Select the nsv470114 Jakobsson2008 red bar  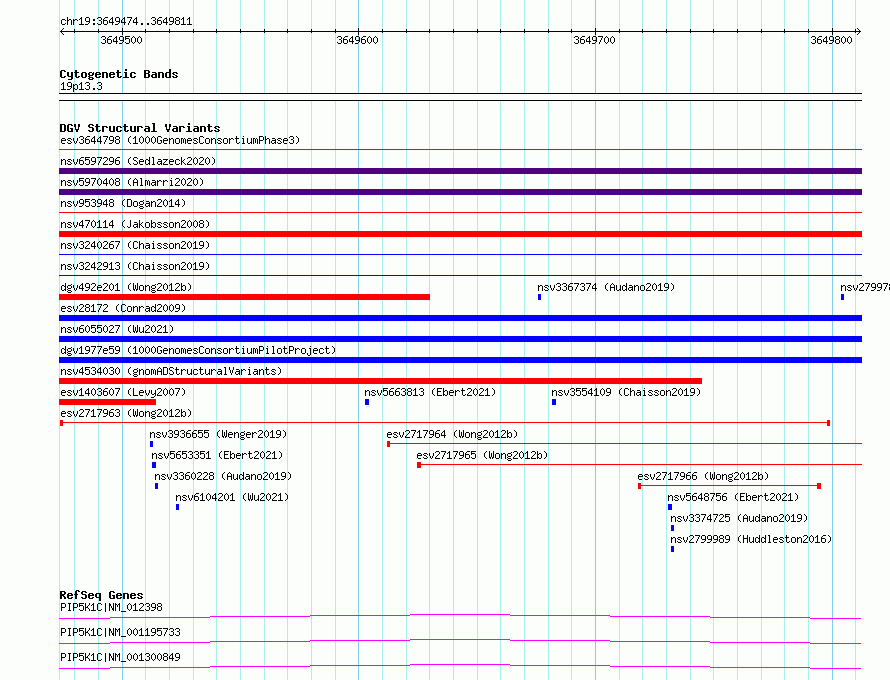click(x=460, y=234)
